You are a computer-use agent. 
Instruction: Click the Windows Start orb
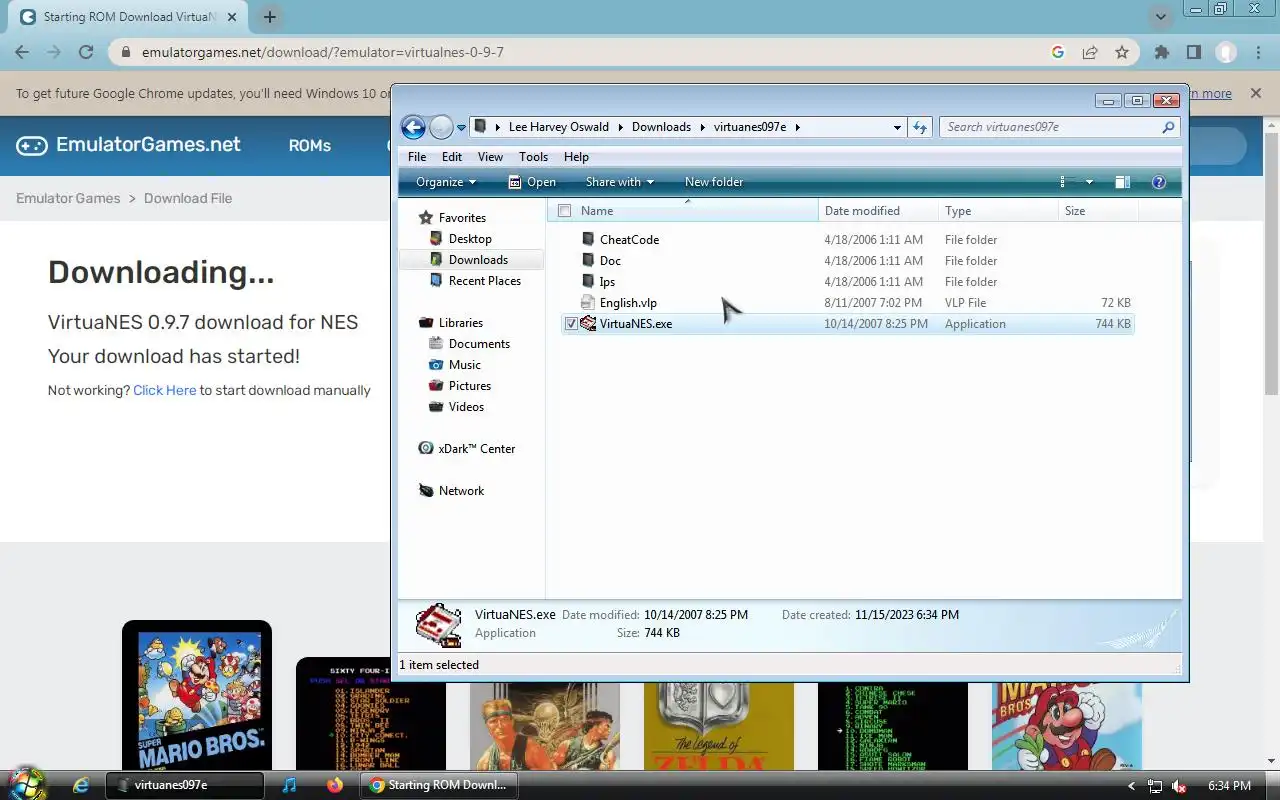(27, 784)
